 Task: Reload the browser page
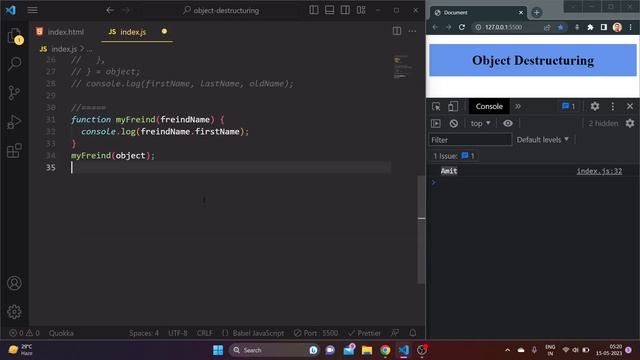tap(462, 27)
